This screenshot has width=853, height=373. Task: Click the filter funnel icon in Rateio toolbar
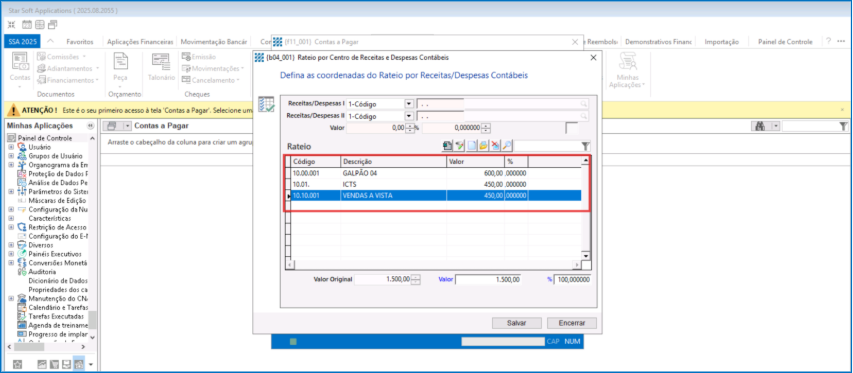585,146
